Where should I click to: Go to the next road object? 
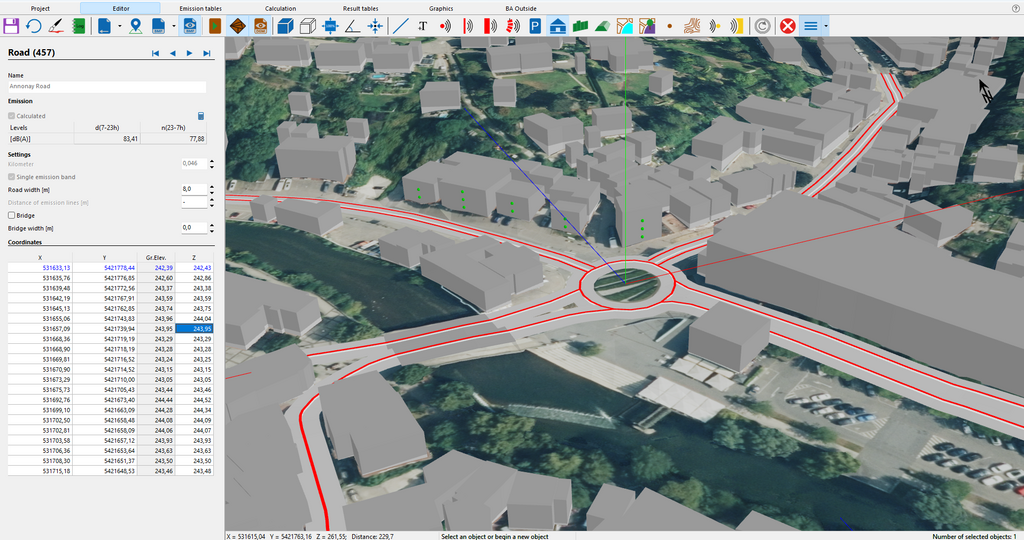point(190,53)
